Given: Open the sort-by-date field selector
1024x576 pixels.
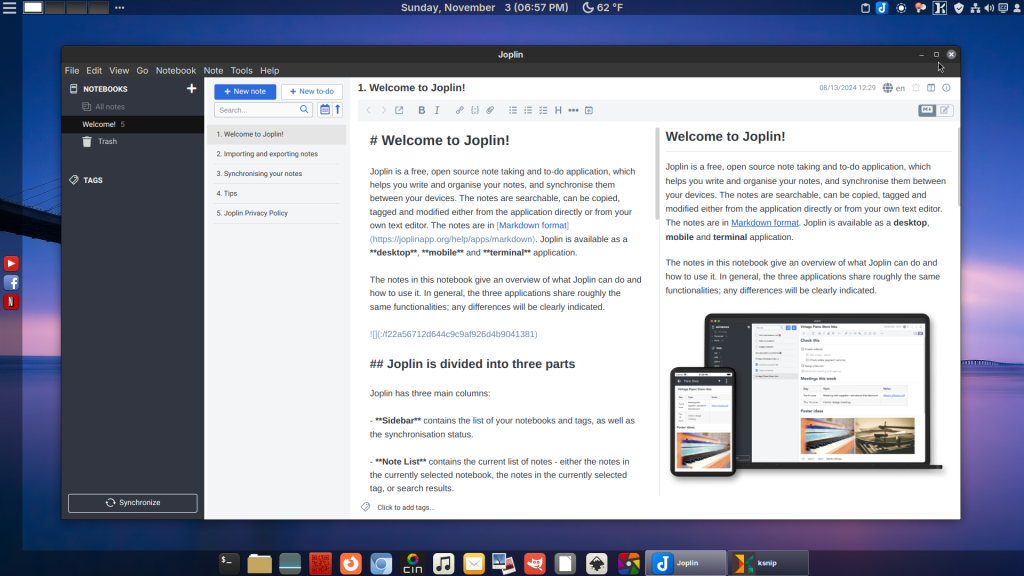Looking at the screenshot, I should 325,110.
